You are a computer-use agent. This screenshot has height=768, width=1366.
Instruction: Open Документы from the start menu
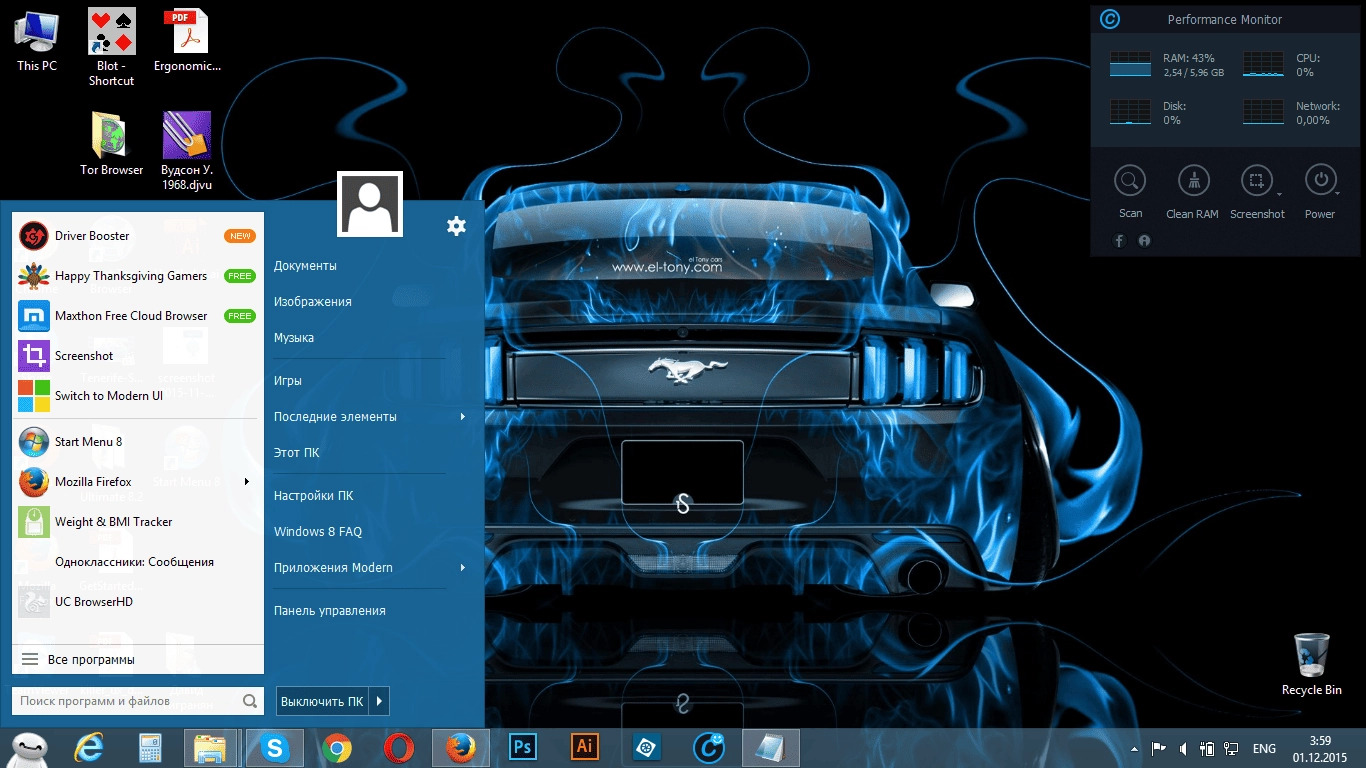point(305,266)
